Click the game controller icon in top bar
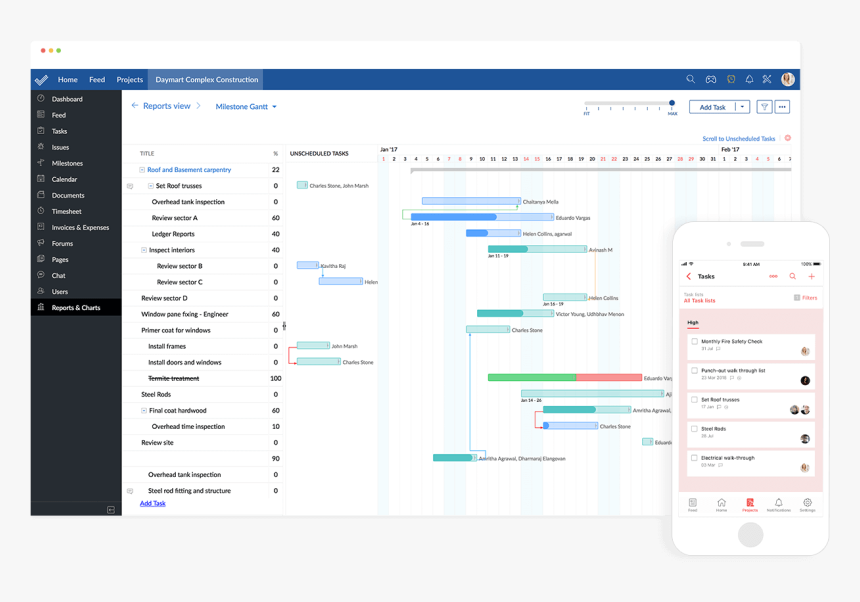 [711, 79]
